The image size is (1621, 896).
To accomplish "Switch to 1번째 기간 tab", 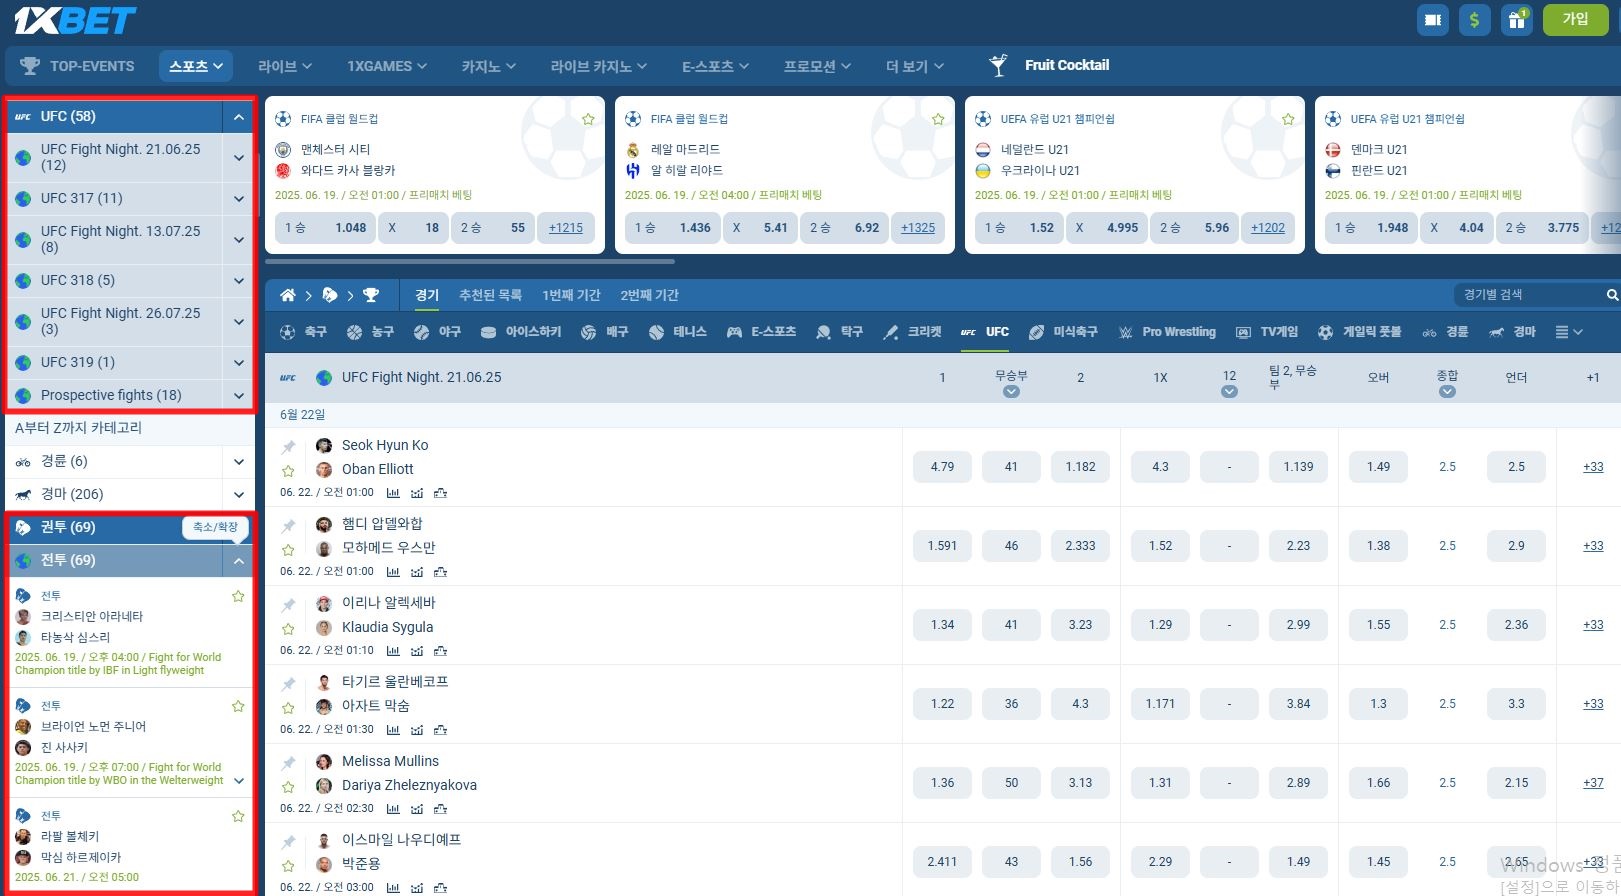I will click(571, 295).
